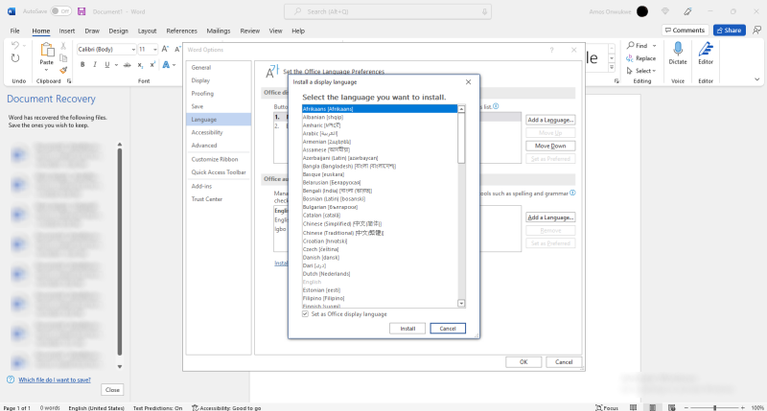
Task: Click the person icon beside Share
Action: click(x=757, y=30)
